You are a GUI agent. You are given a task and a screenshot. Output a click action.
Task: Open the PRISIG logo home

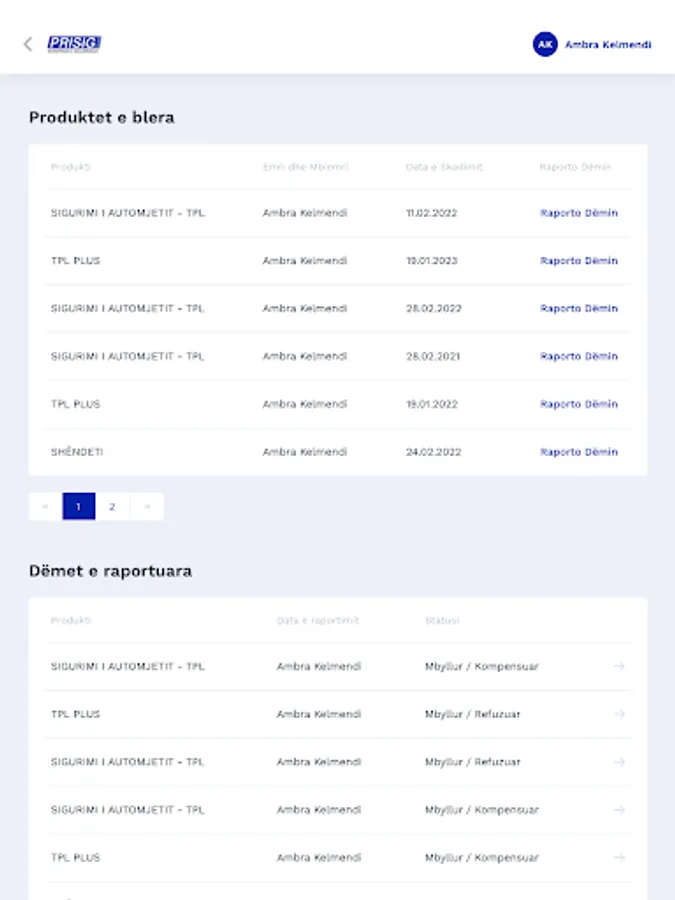pos(74,44)
